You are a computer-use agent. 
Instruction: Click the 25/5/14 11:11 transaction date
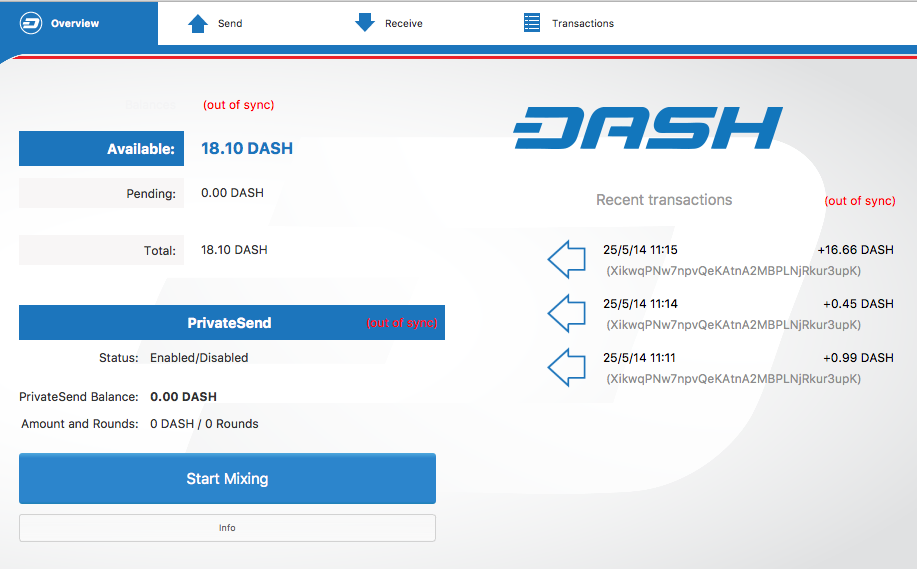pyautogui.click(x=639, y=358)
